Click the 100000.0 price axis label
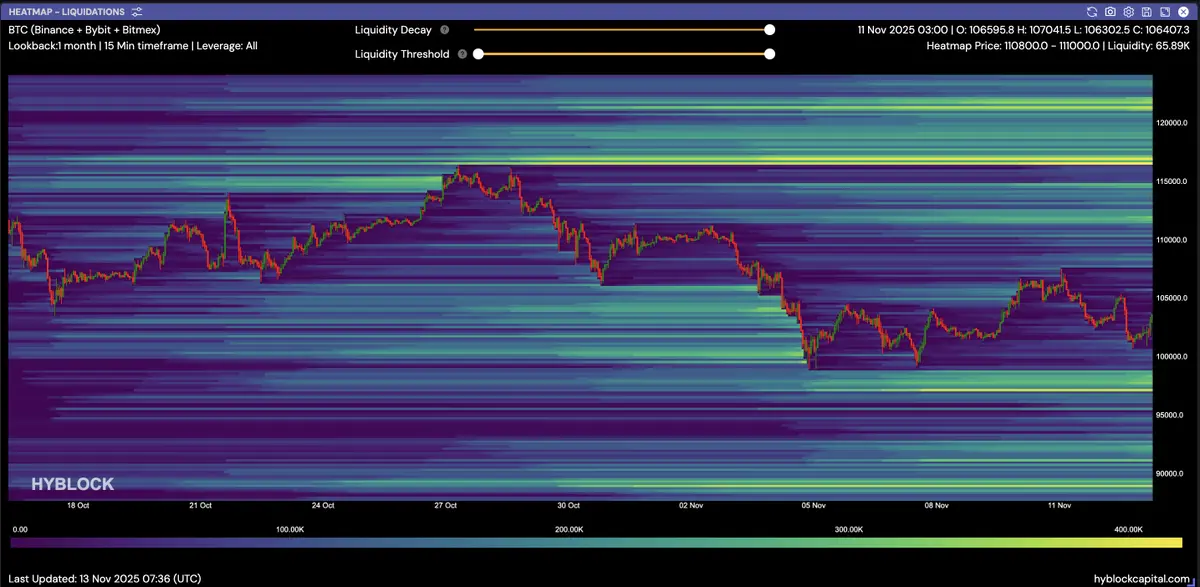The height and width of the screenshot is (587, 1200). tap(1172, 356)
